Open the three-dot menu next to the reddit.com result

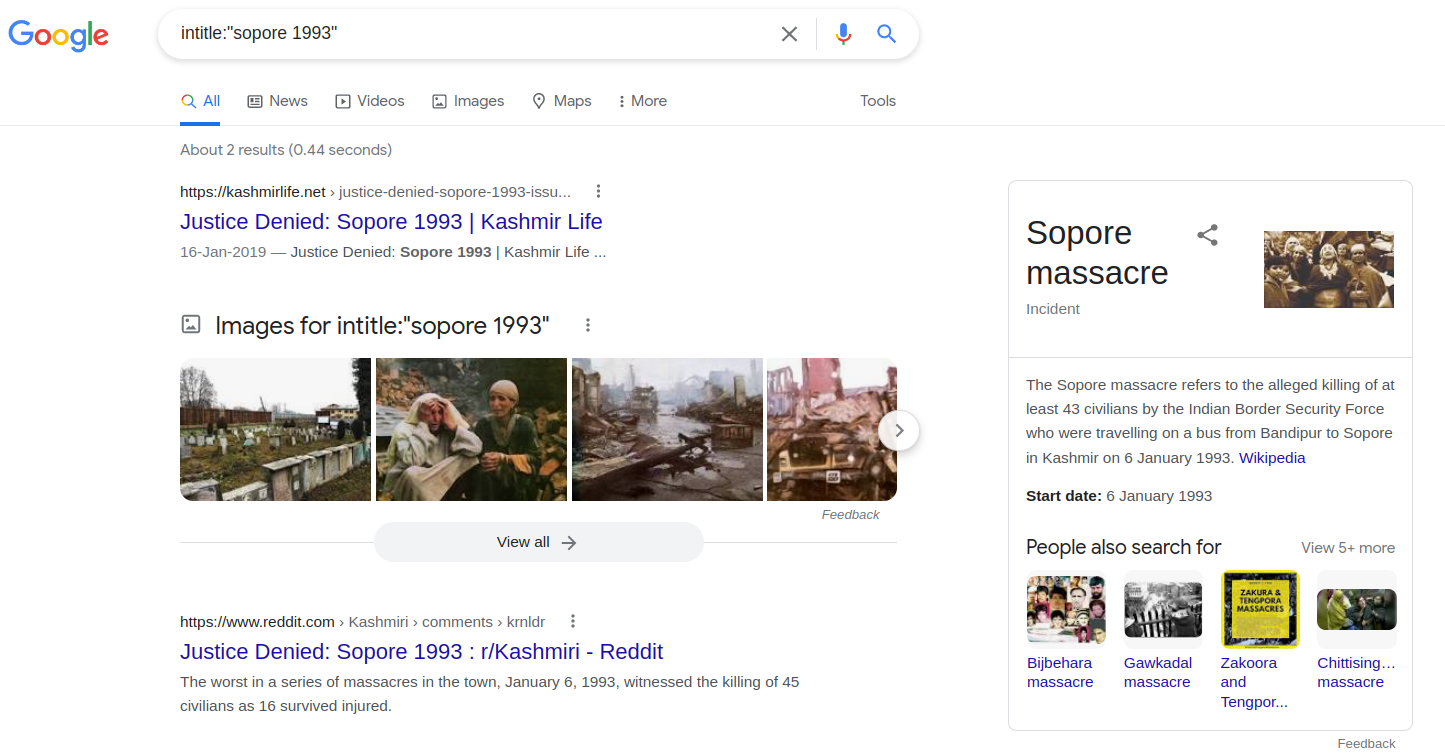point(573,621)
